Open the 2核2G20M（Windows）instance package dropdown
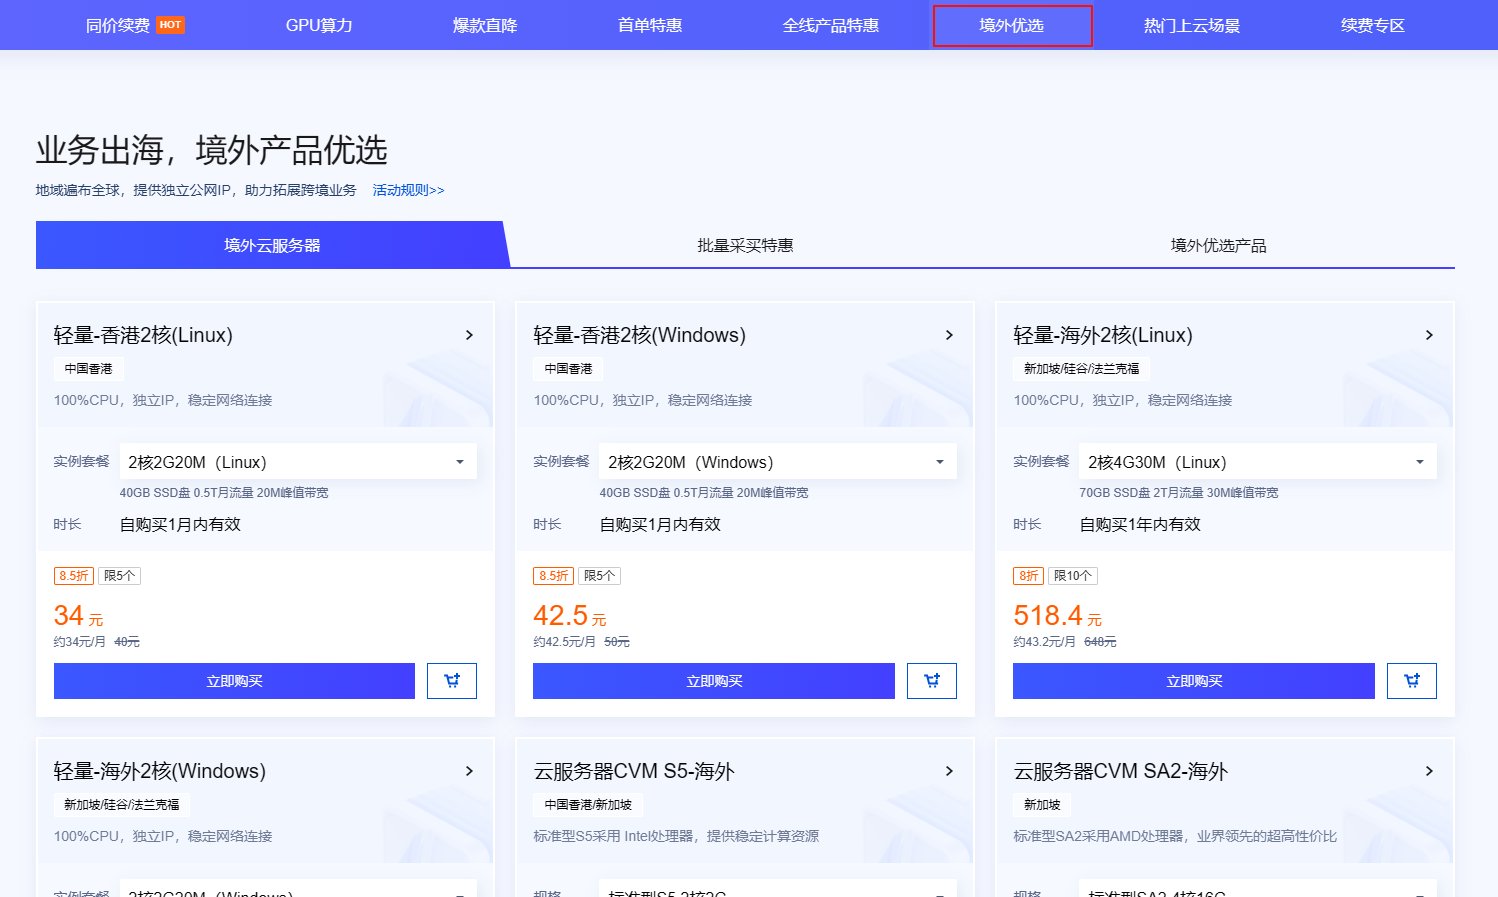This screenshot has height=897, width=1498. pyautogui.click(x=778, y=461)
